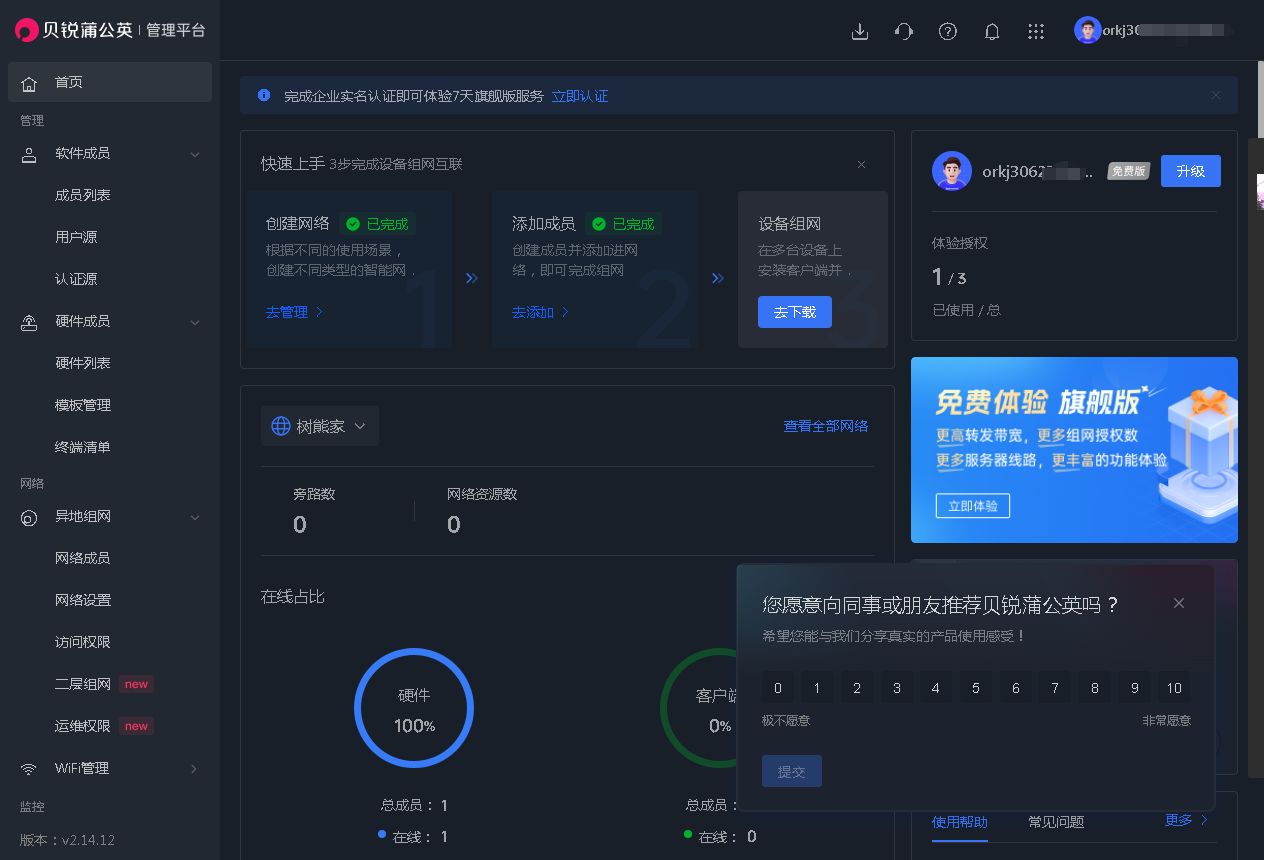Screen dimensions: 1264x860
Task: Click the 贝锐蒲公英 logo
Action: (75, 30)
